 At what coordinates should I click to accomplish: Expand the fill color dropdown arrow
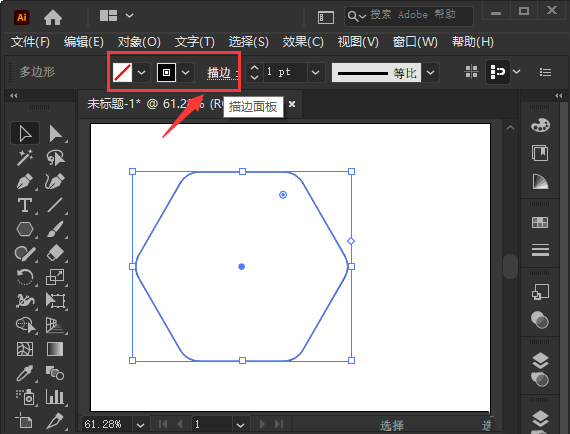[141, 72]
